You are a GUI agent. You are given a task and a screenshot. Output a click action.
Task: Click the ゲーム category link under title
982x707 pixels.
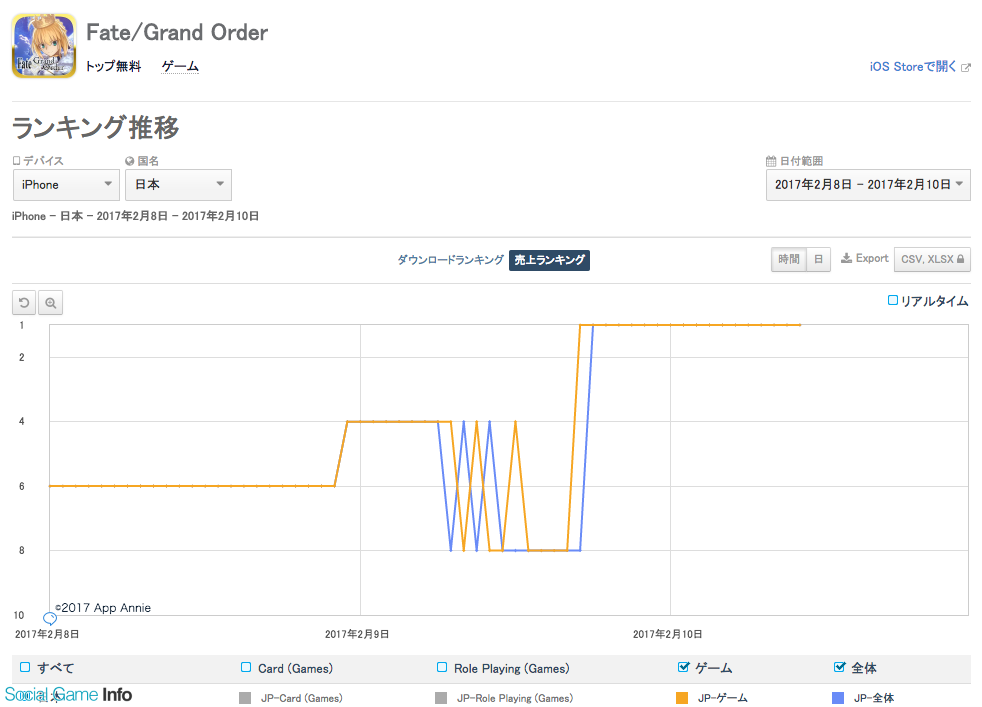(180, 66)
